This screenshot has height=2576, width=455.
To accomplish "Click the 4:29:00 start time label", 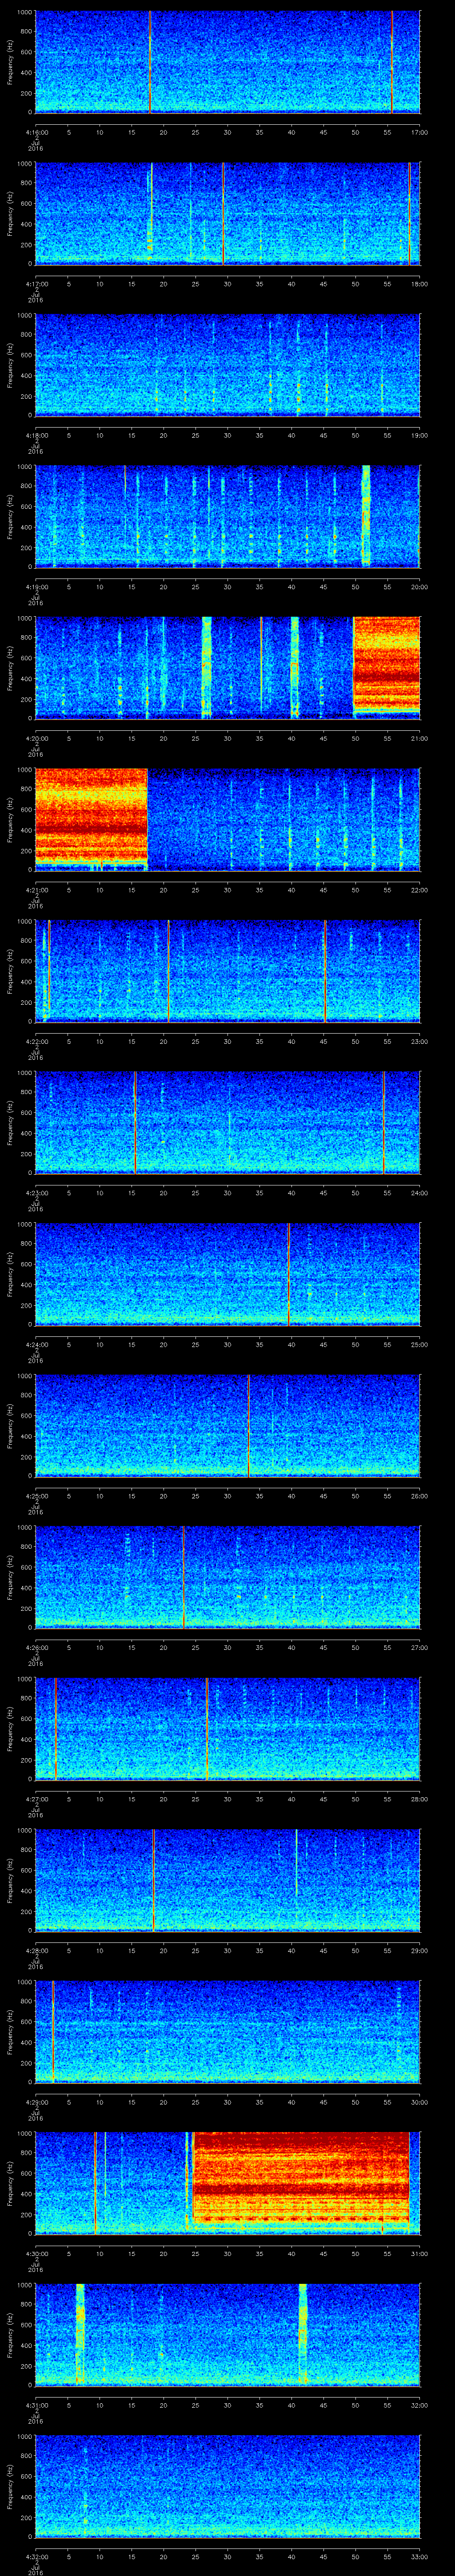I will pos(37,2102).
